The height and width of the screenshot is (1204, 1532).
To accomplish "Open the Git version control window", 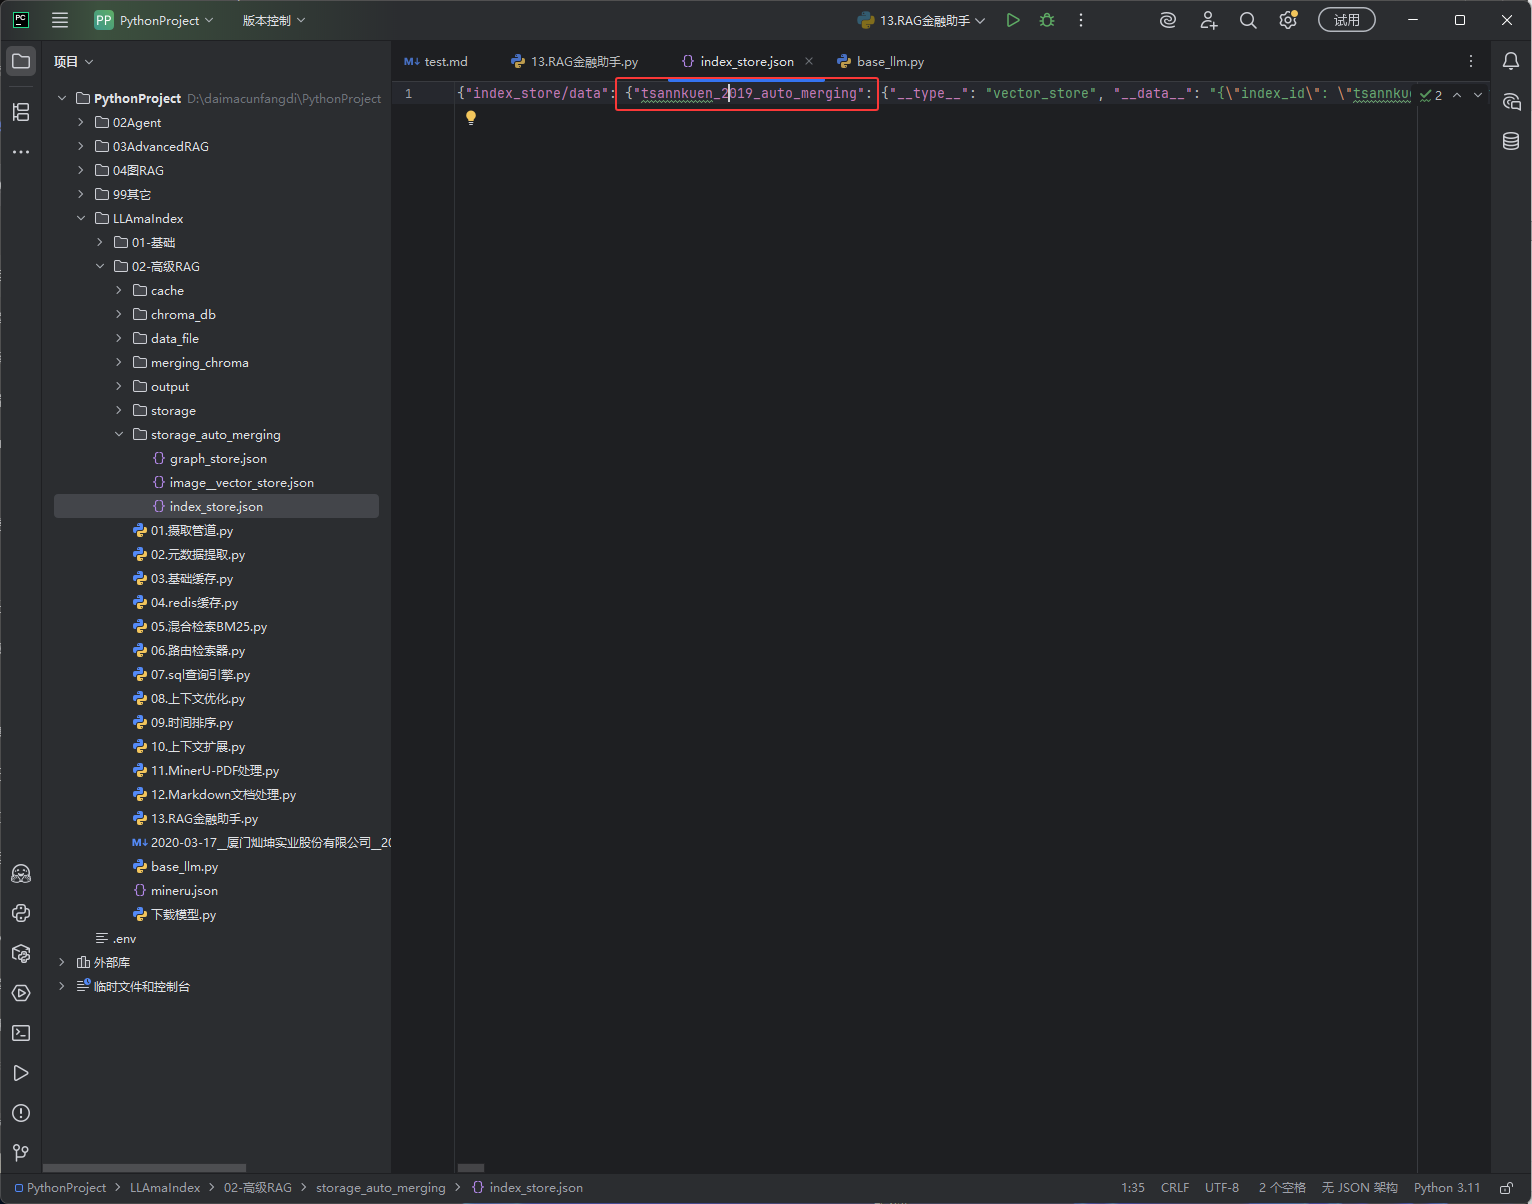I will [21, 1153].
